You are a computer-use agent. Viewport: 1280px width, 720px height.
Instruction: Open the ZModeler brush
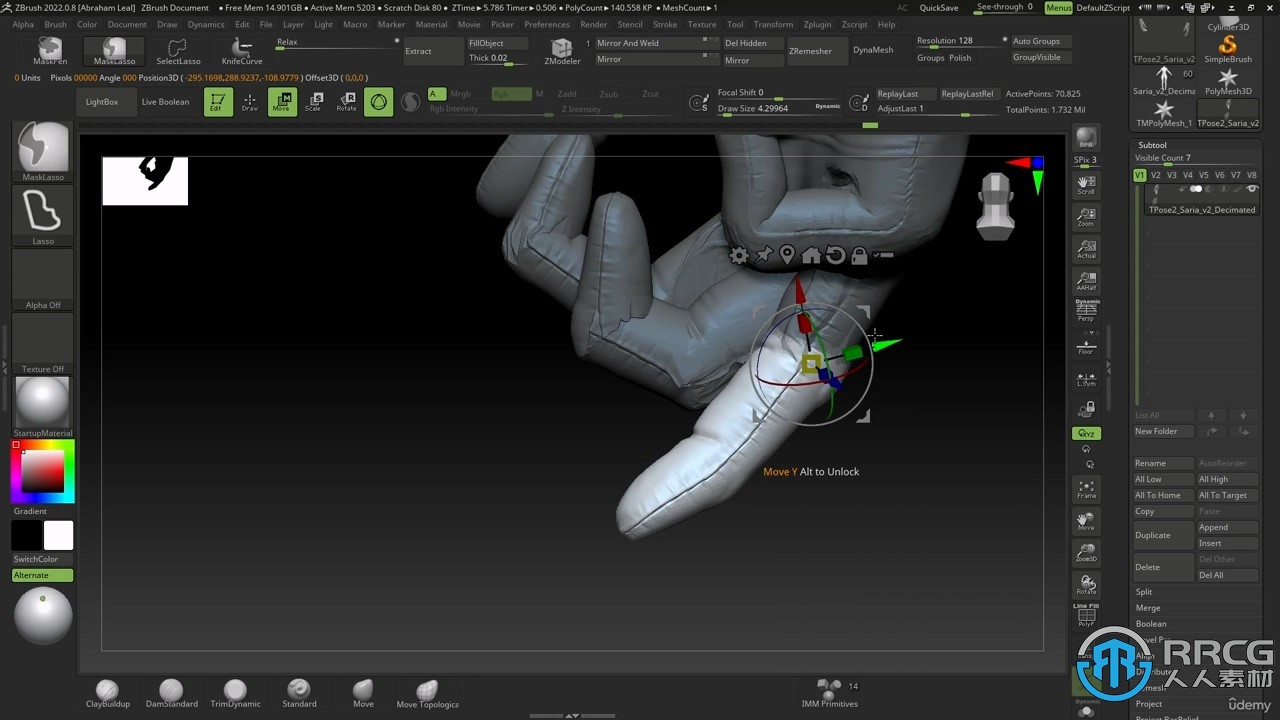click(x=562, y=51)
